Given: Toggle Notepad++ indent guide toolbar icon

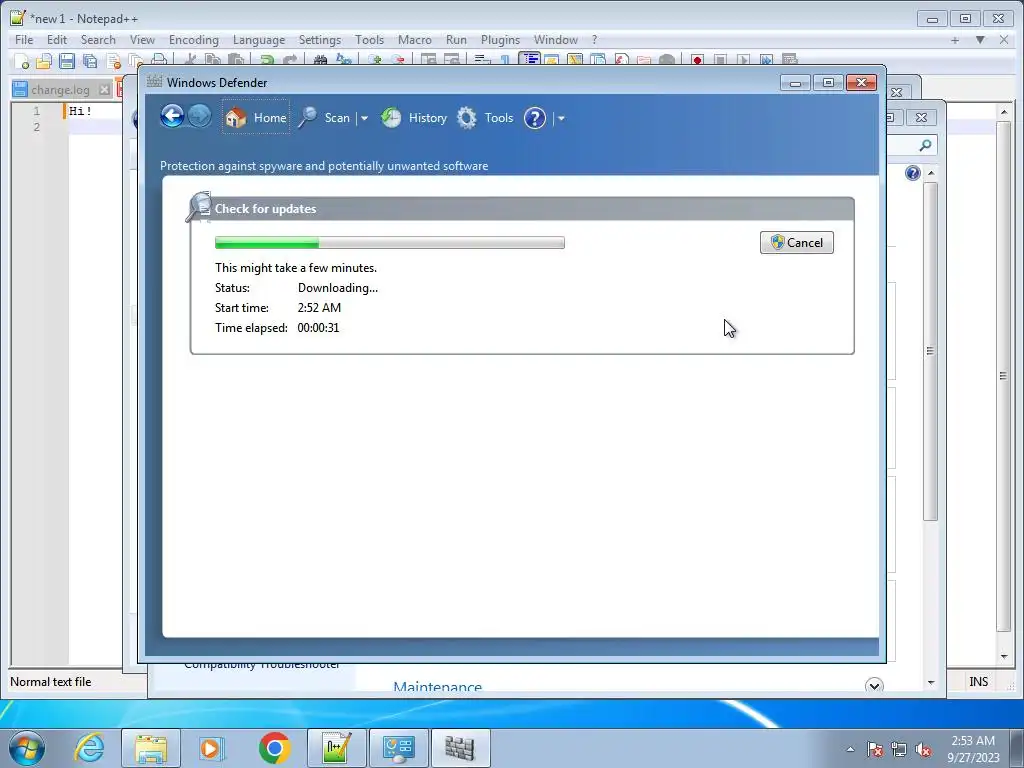Looking at the screenshot, I should tap(529, 59).
